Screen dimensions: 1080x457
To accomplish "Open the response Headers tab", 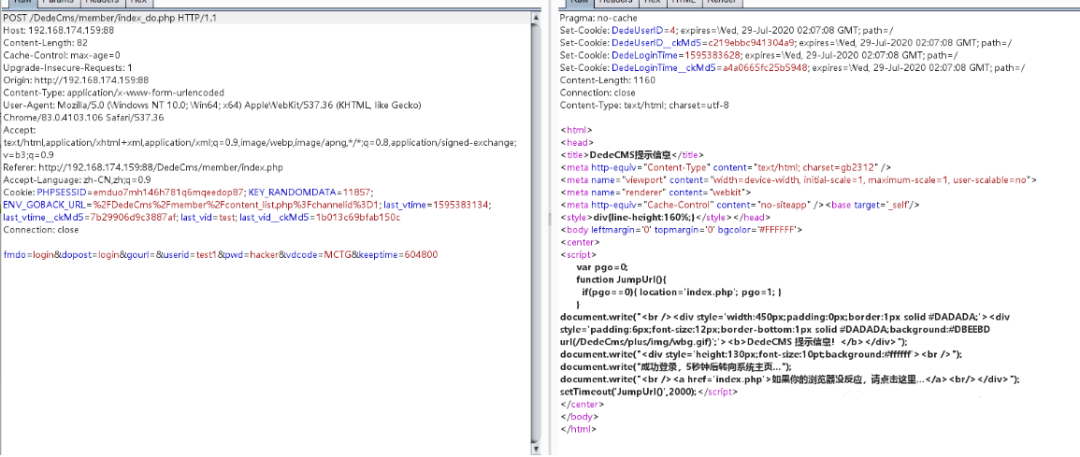I will (618, 3).
